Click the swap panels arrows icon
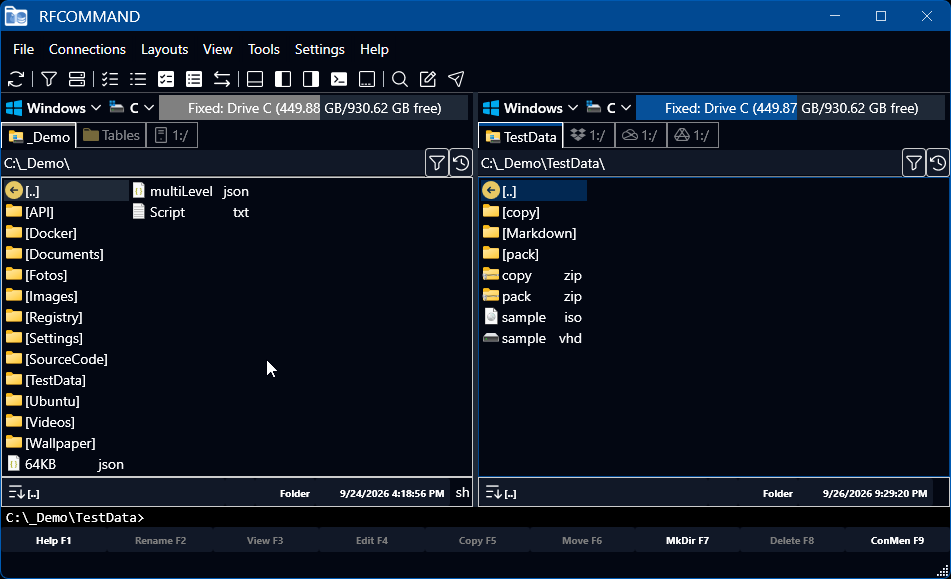Image resolution: width=951 pixels, height=579 pixels. tap(222, 79)
